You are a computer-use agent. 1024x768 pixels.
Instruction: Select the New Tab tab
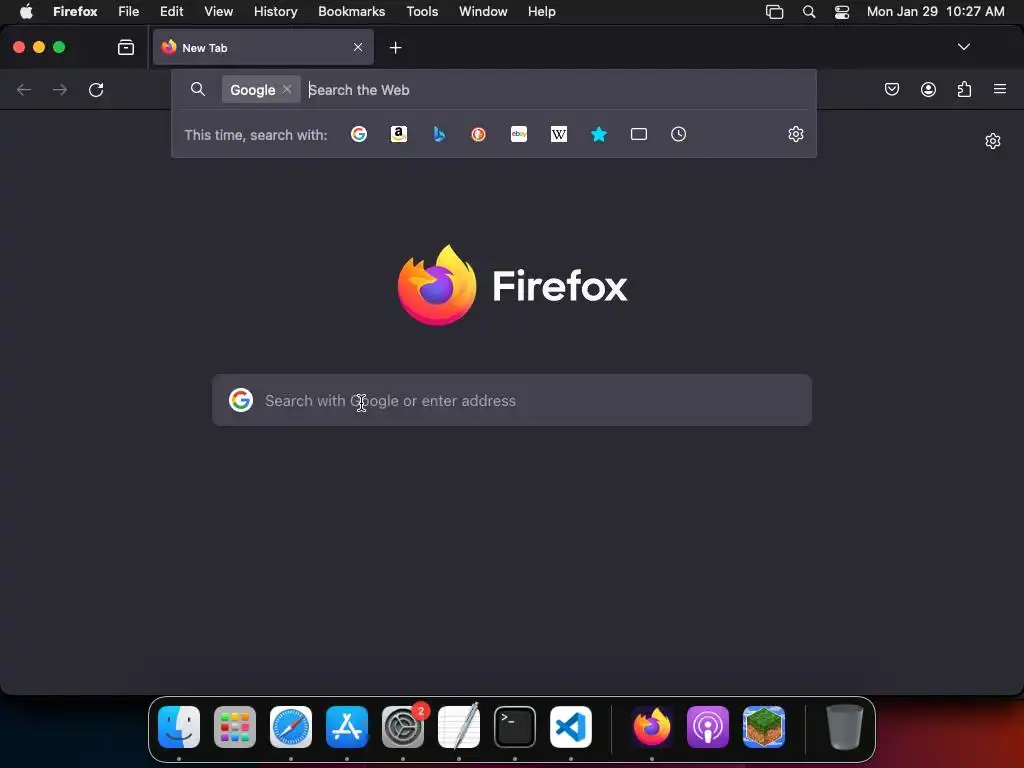click(x=263, y=47)
